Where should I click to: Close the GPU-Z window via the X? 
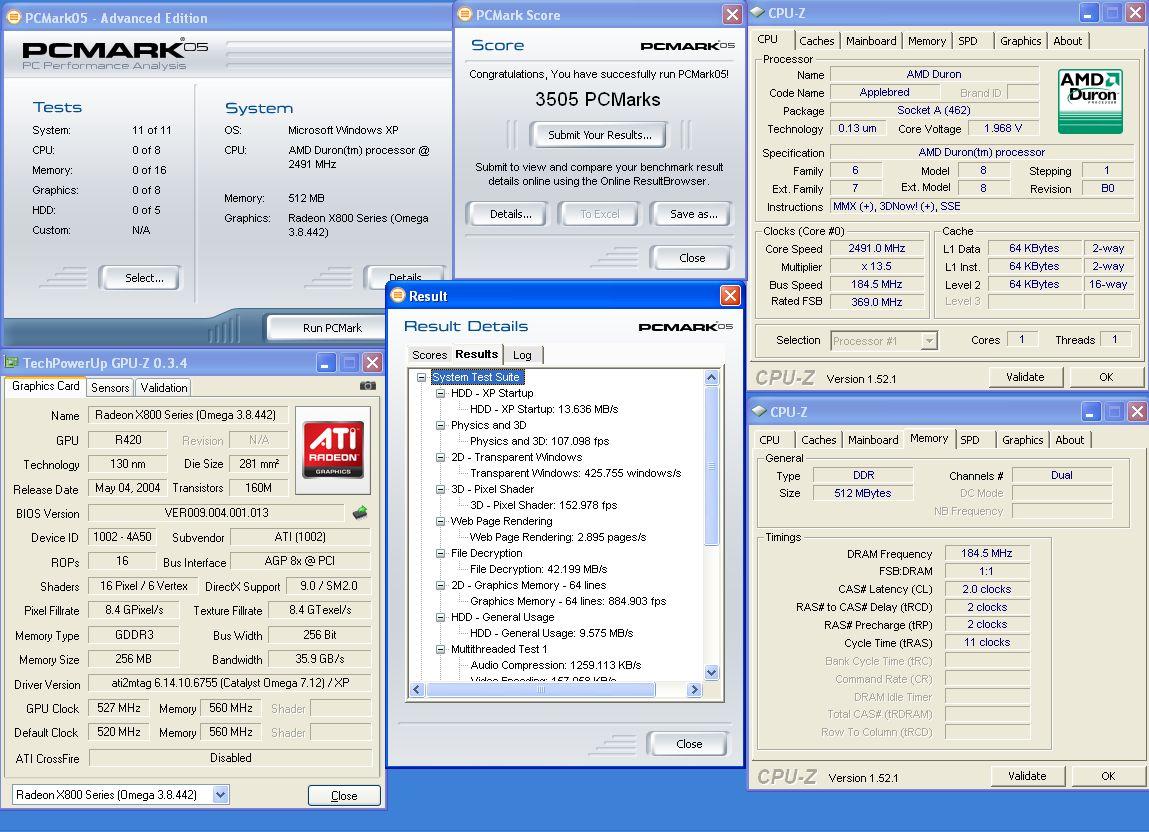[372, 362]
